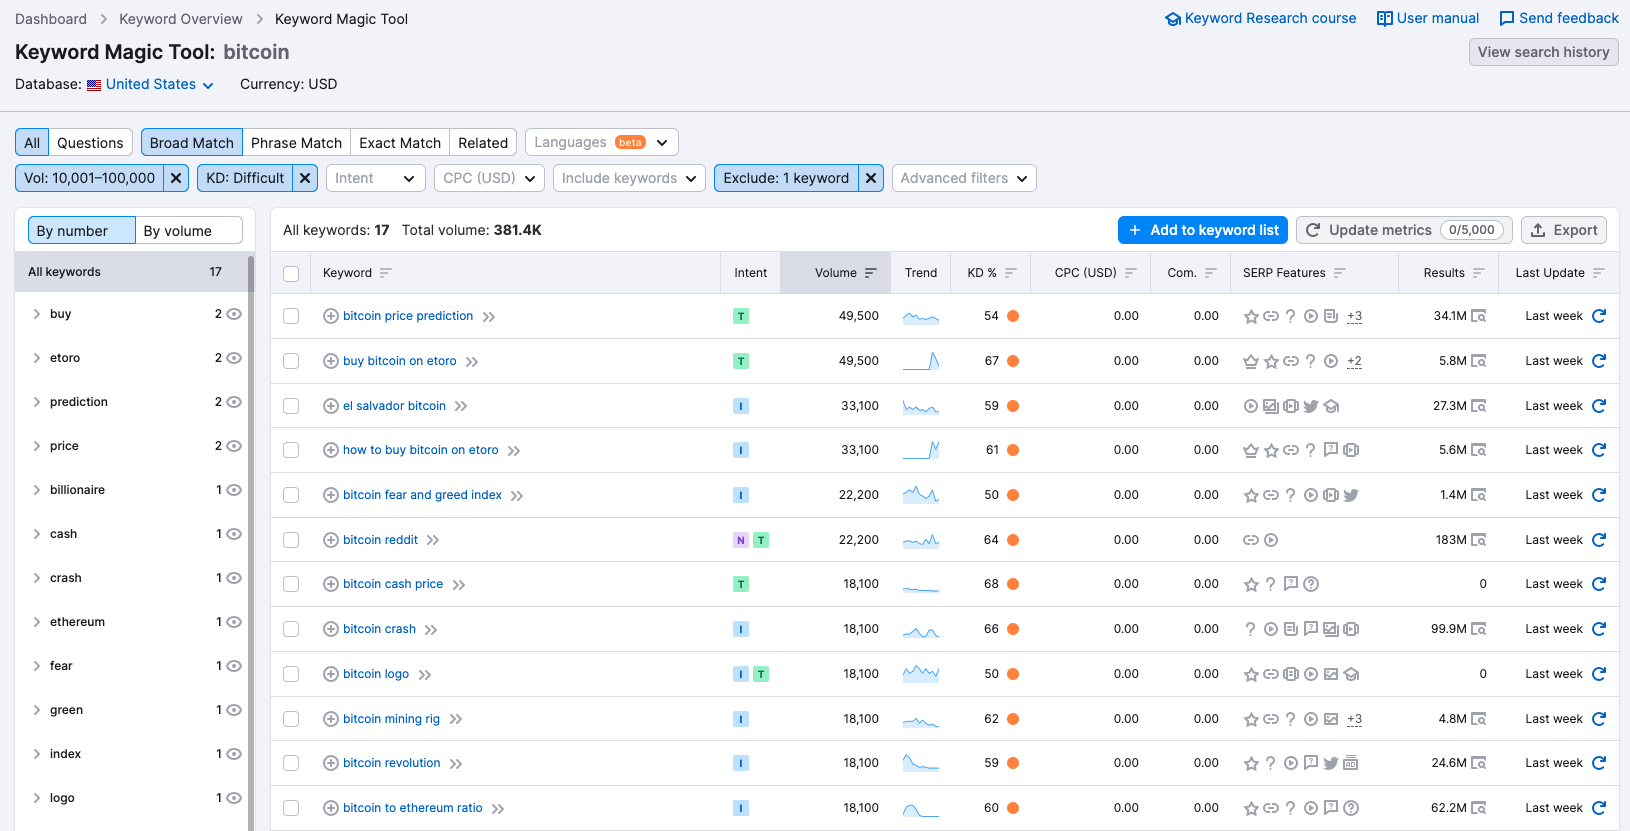Sort by Volume column icon
This screenshot has width=1630, height=831.
[x=871, y=273]
